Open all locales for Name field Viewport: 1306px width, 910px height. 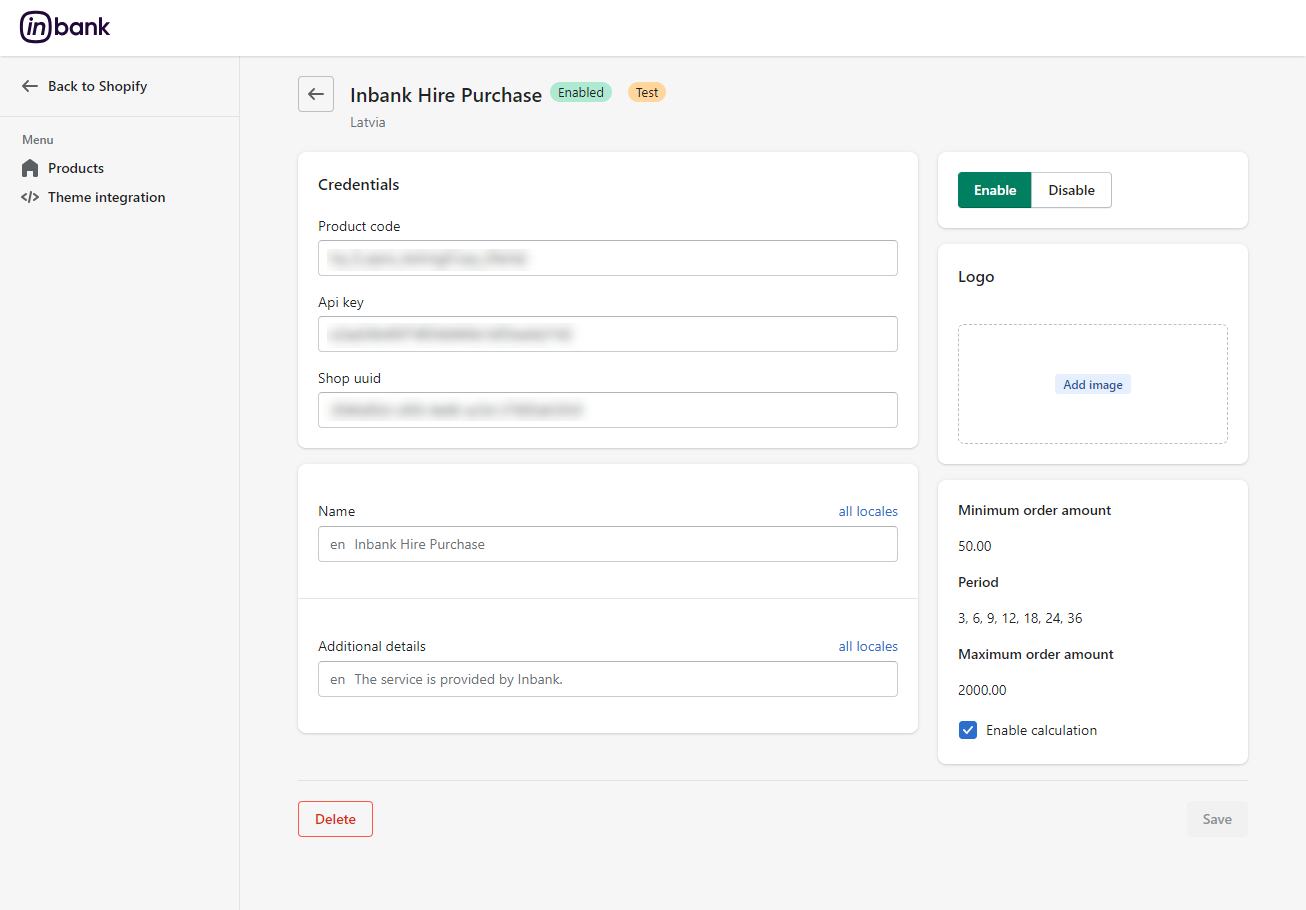[x=867, y=511]
